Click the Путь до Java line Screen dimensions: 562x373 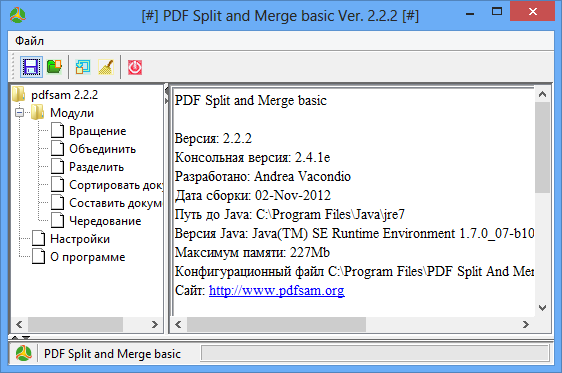click(290, 214)
